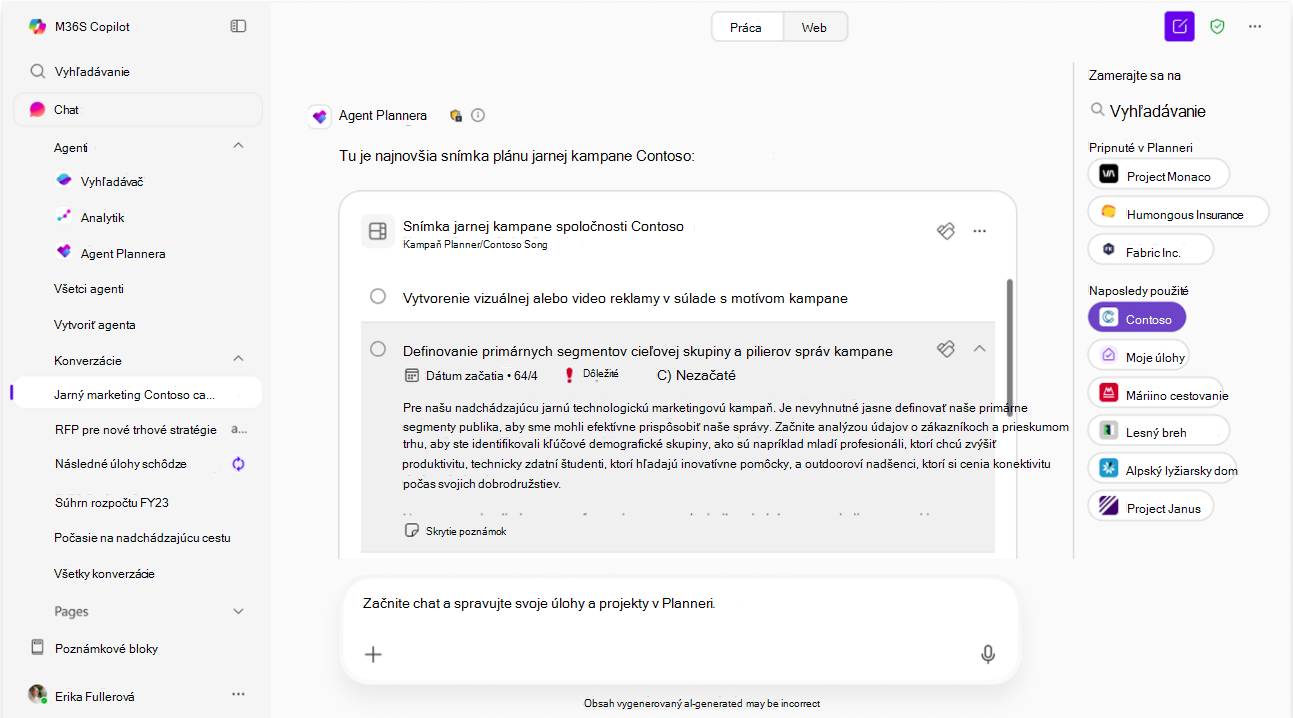
Task: Click the Agent Plannera header icon
Action: pyautogui.click(x=320, y=116)
